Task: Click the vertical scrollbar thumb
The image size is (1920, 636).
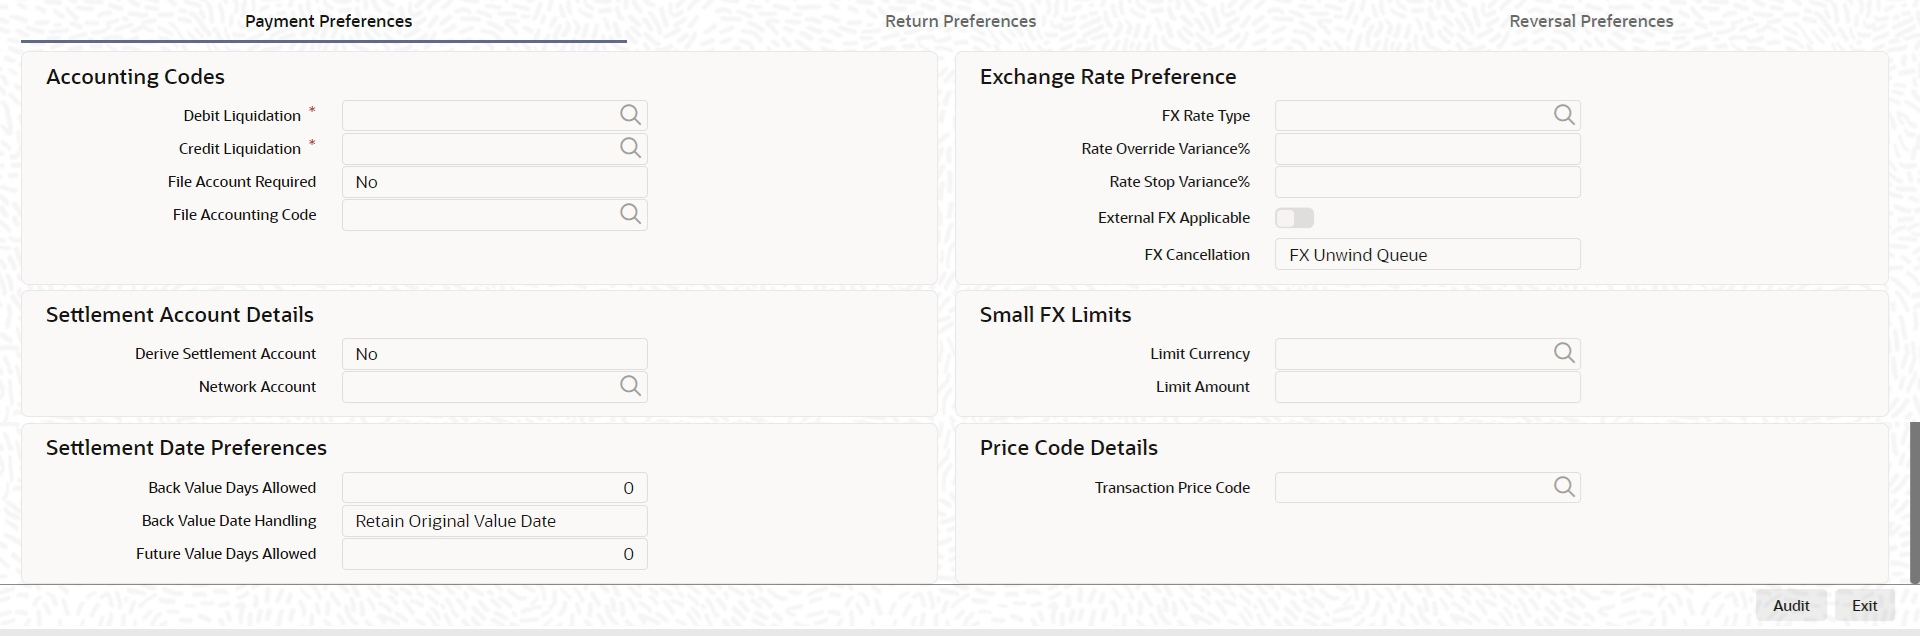Action: (1914, 502)
